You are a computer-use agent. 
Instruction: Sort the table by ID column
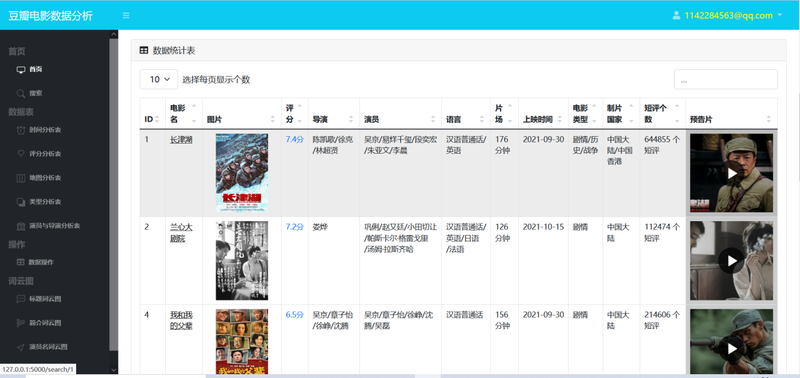tap(152, 113)
